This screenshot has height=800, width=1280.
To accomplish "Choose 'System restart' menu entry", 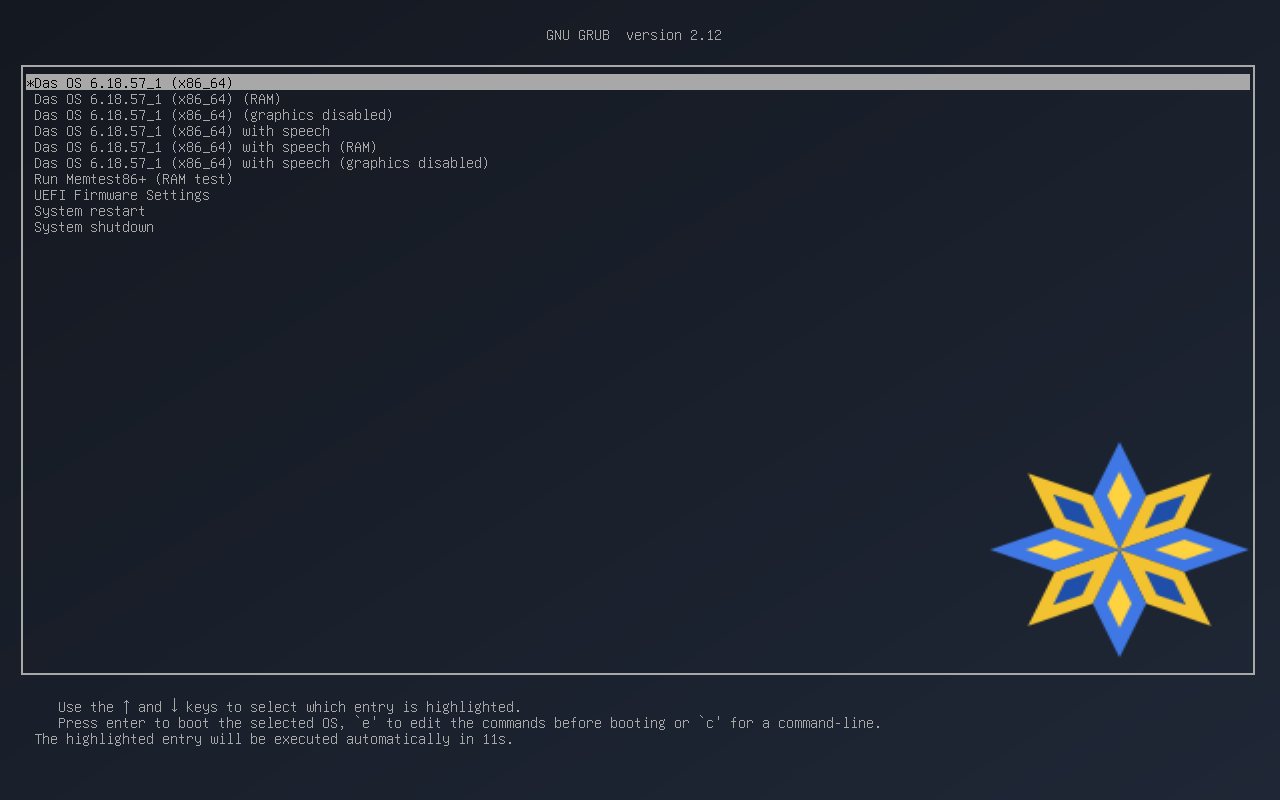I will [89, 211].
